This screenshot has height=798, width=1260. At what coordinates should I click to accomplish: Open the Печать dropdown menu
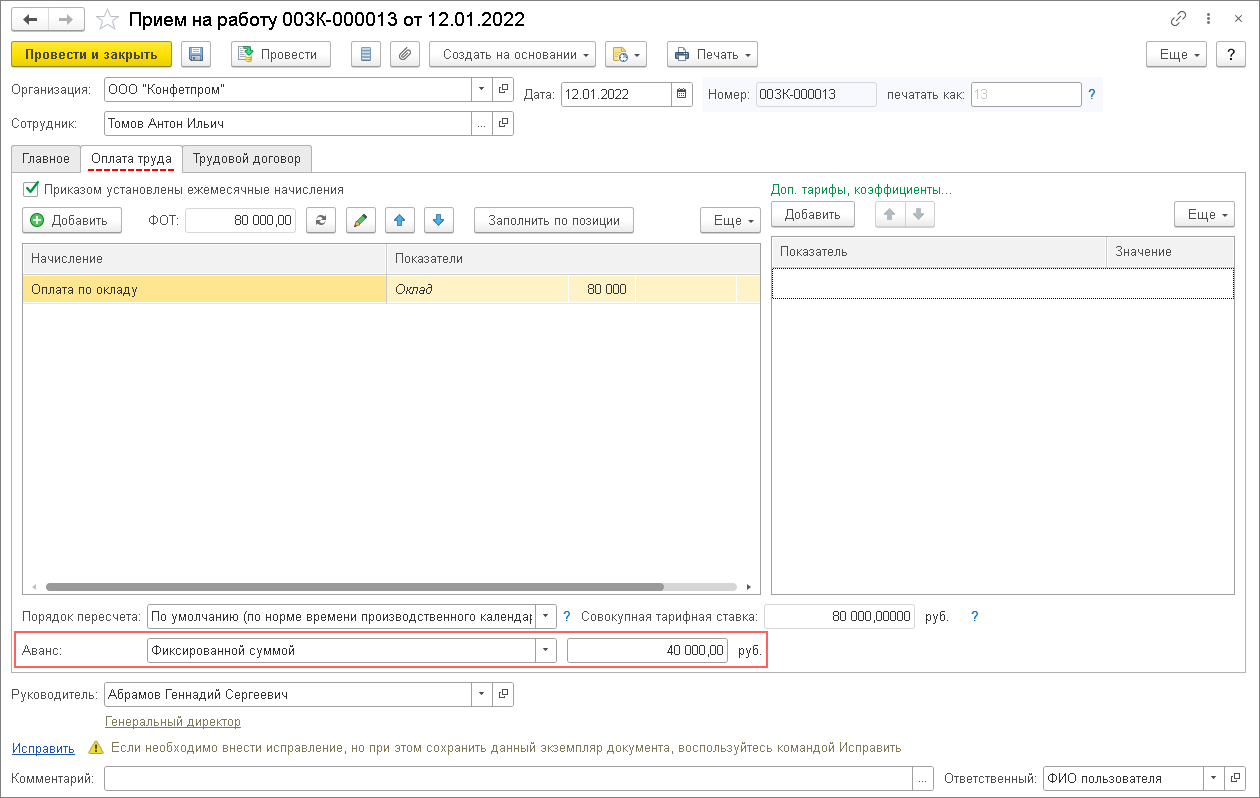[x=712, y=54]
